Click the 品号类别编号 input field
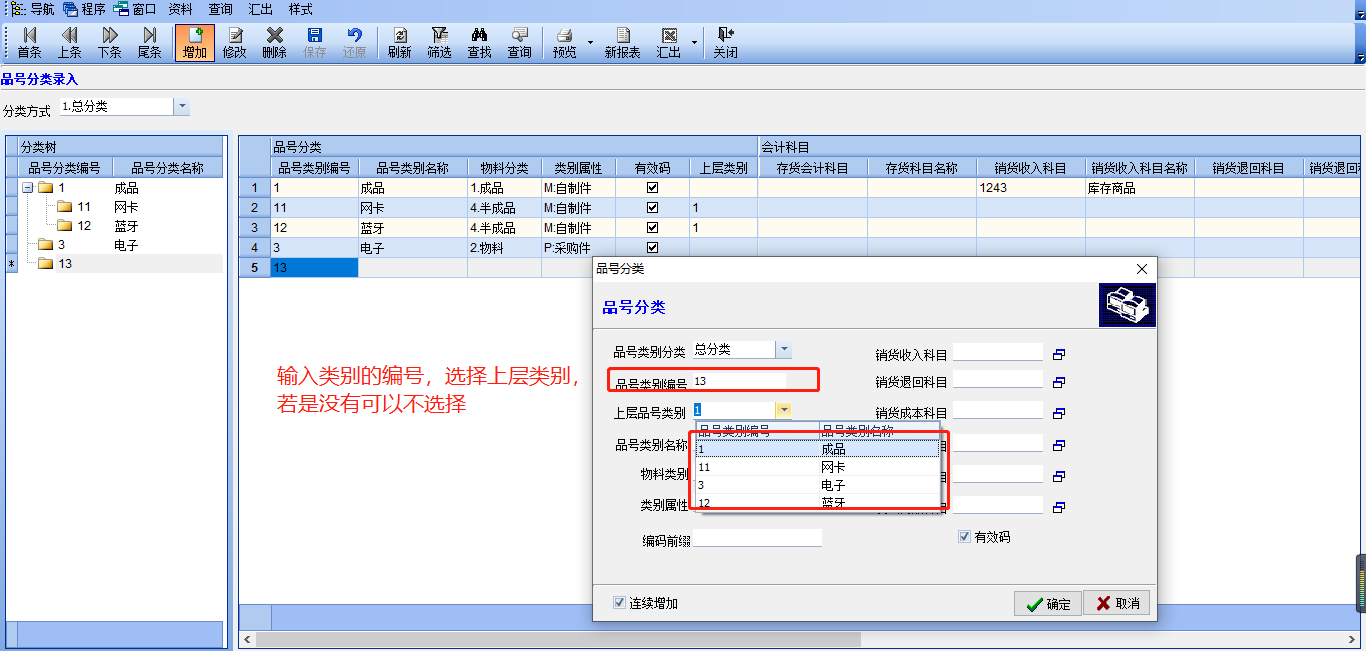 (x=739, y=381)
